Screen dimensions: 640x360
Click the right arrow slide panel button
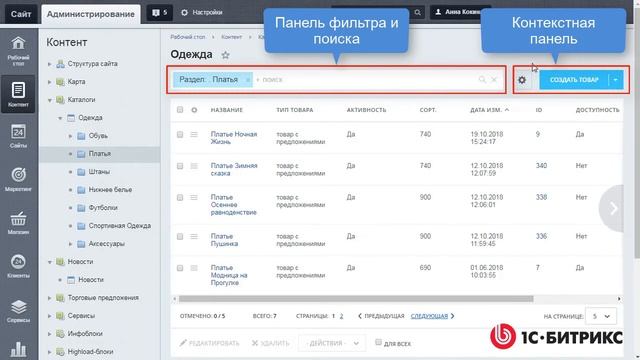tap(611, 209)
